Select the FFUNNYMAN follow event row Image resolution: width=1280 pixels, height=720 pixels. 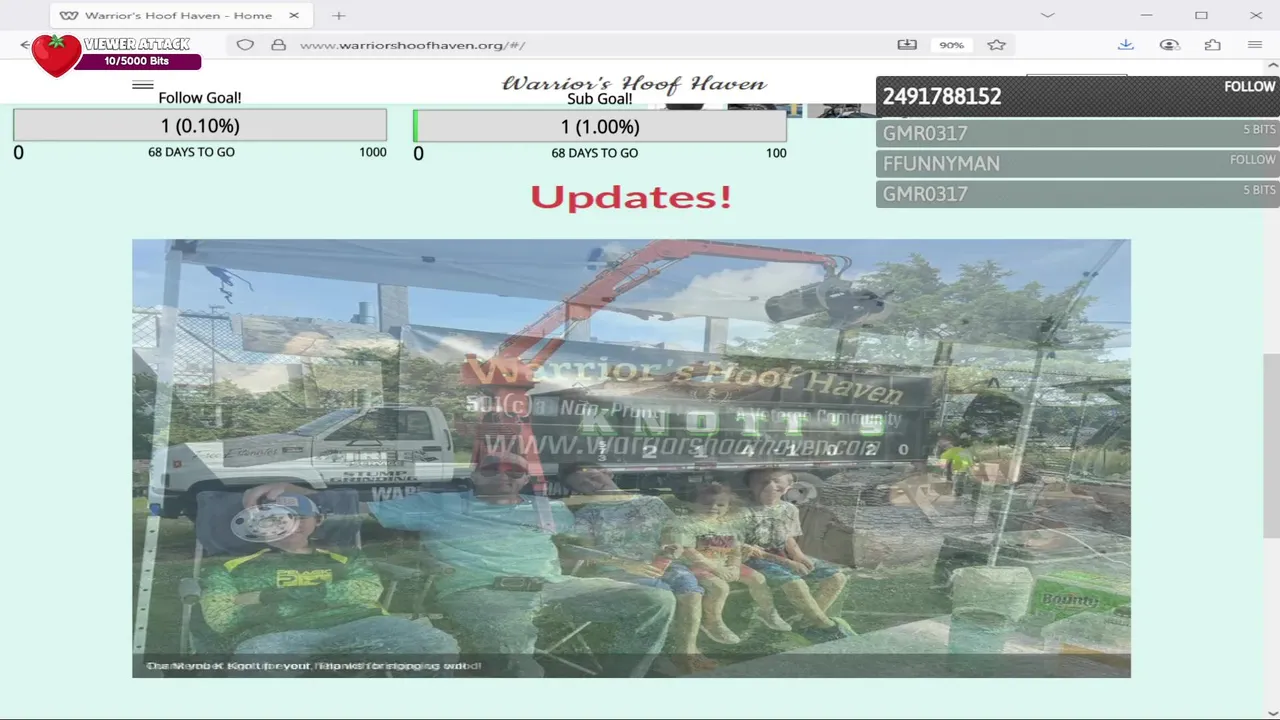pyautogui.click(x=1078, y=163)
